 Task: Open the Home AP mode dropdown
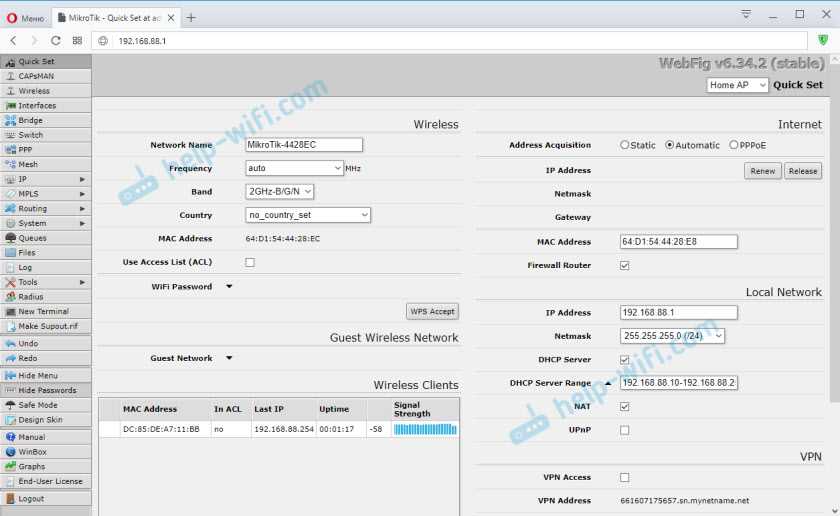click(x=737, y=85)
